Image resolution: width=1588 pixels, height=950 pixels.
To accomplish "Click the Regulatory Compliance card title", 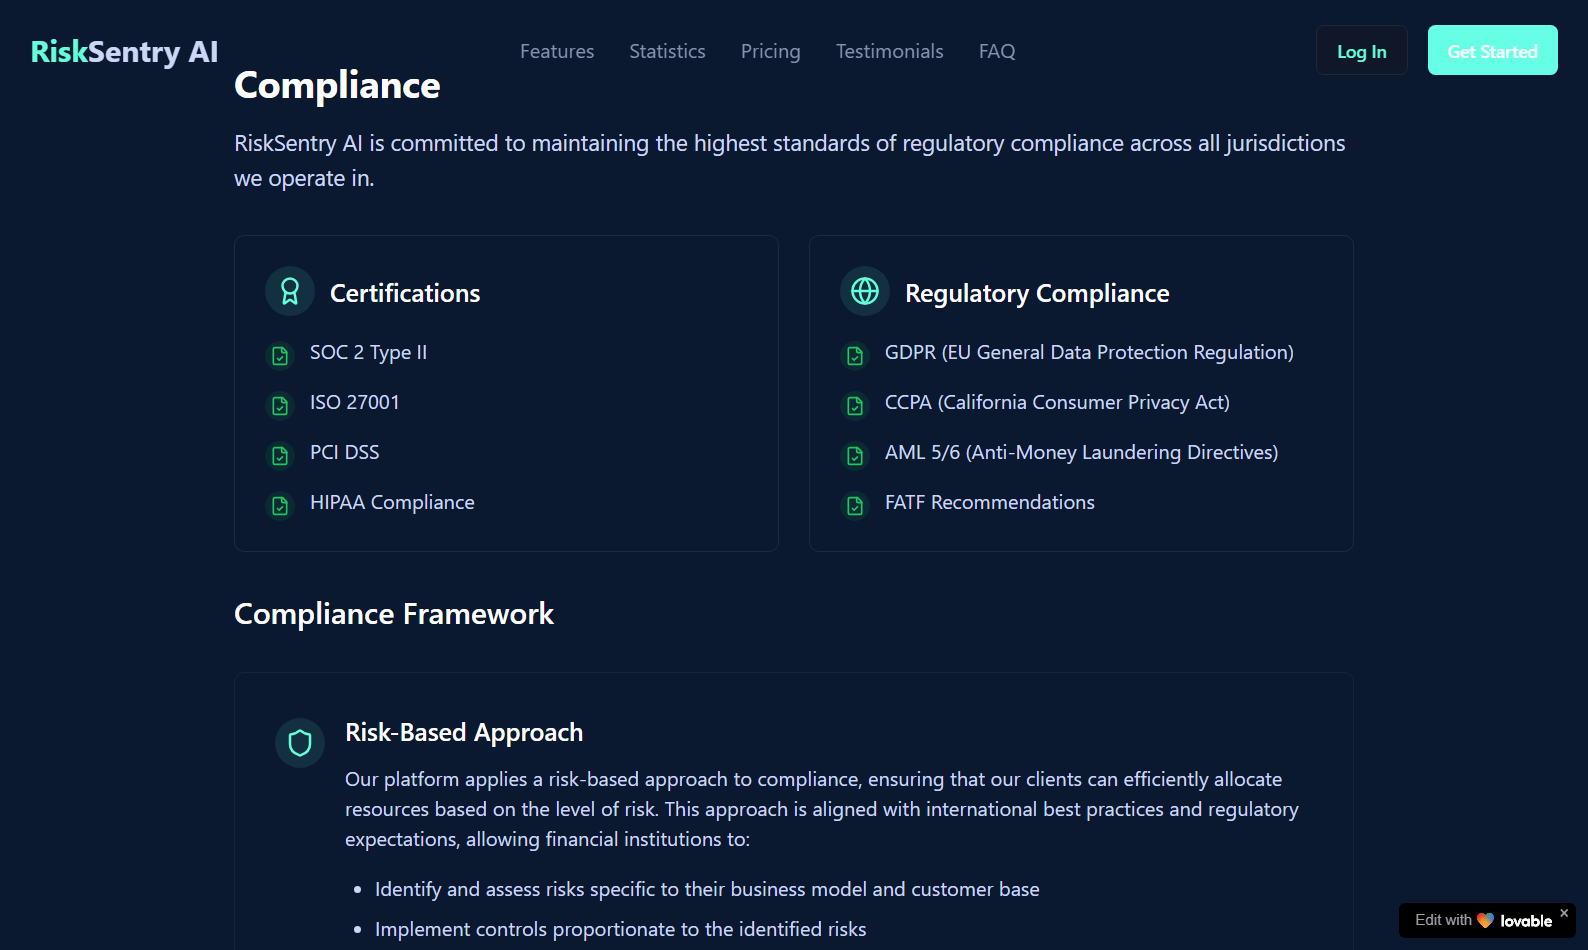I will pyautogui.click(x=1037, y=293).
